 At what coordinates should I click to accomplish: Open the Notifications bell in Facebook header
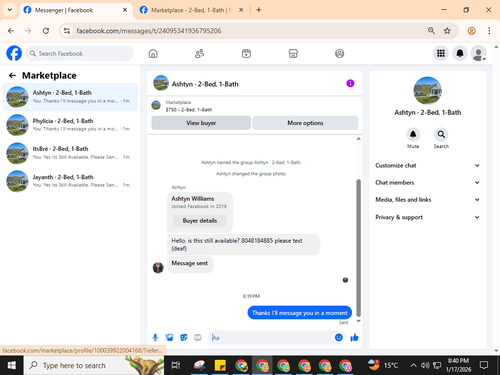tap(460, 53)
